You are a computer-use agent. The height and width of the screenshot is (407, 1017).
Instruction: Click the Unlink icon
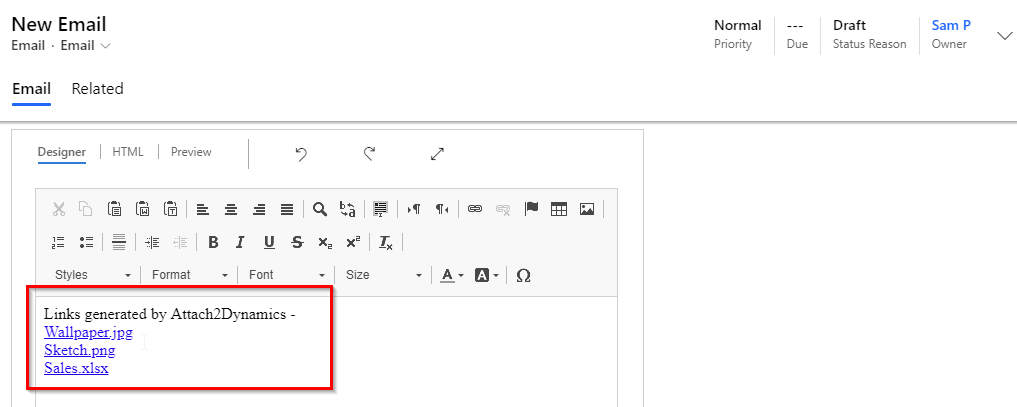click(503, 209)
